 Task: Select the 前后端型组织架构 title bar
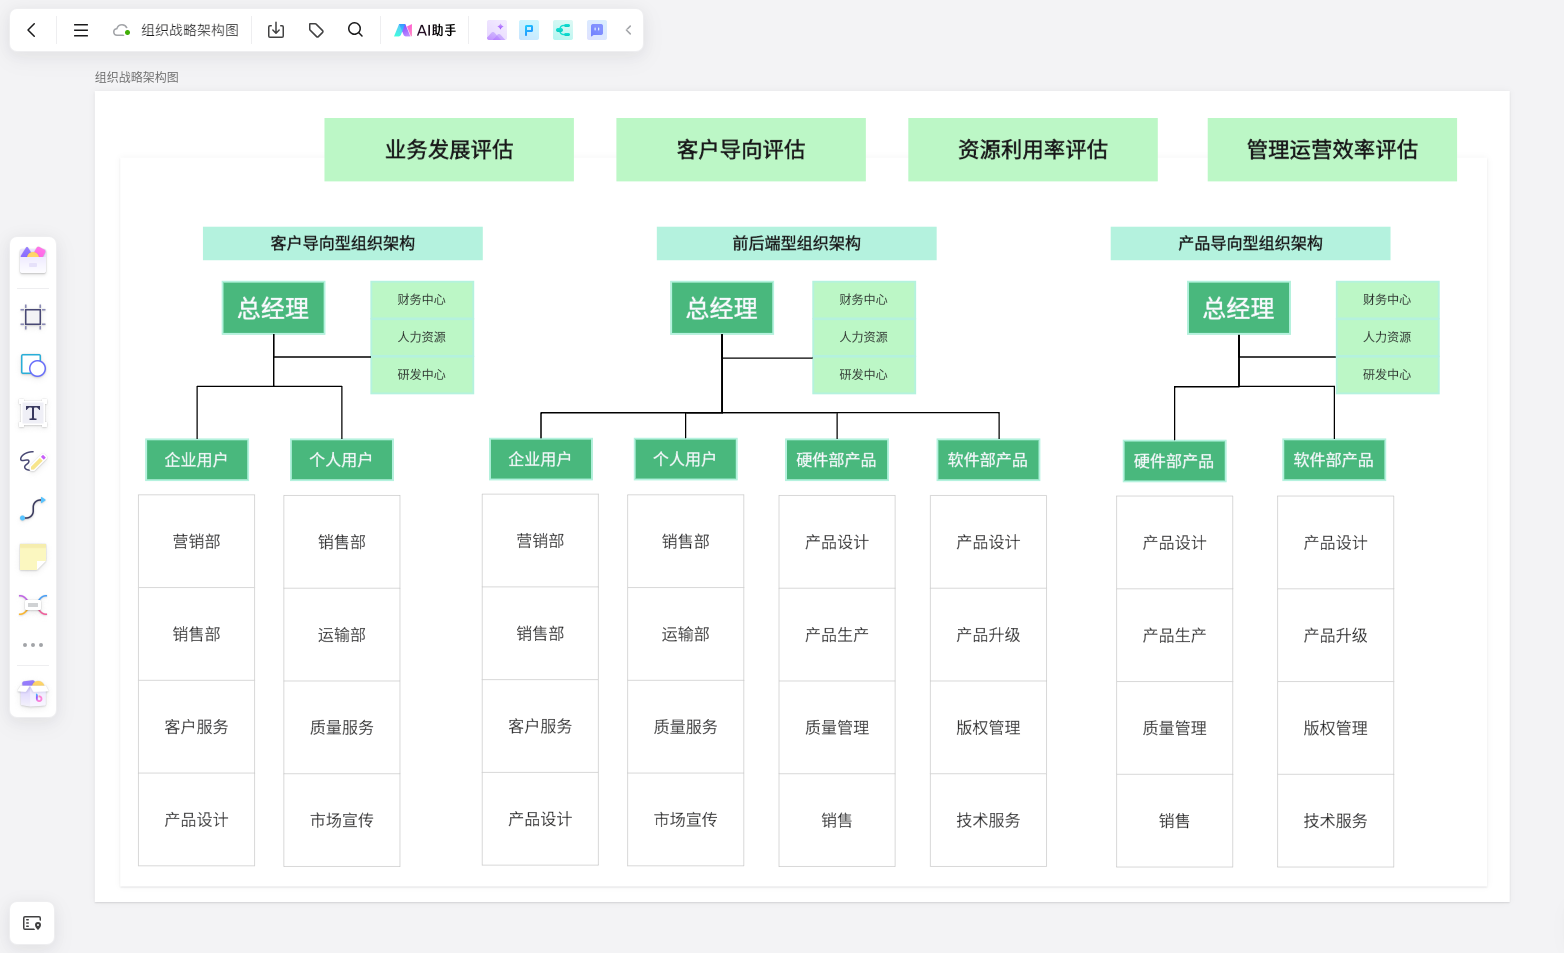pyautogui.click(x=797, y=243)
